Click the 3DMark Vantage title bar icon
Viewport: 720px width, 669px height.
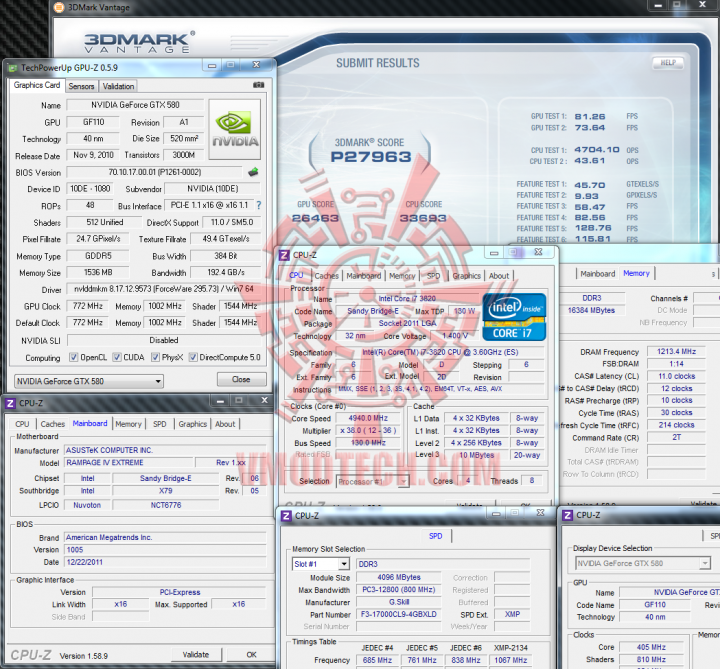(59, 7)
